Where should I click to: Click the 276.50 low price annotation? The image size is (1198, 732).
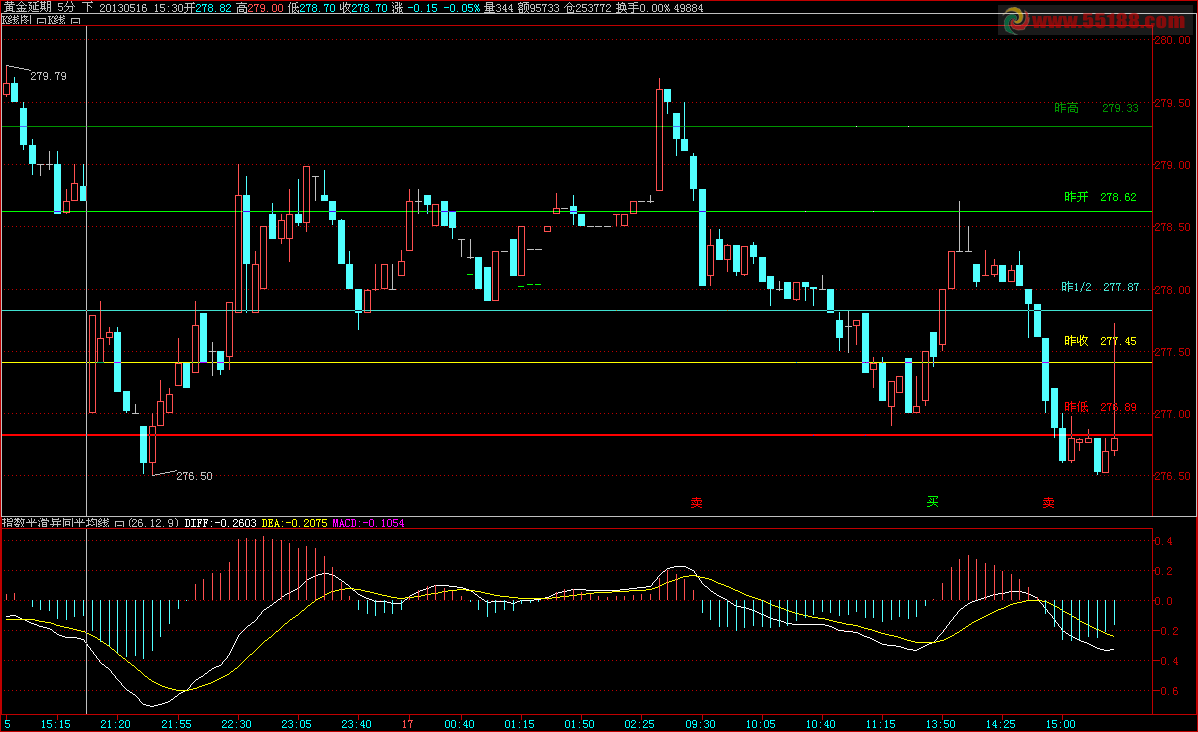[194, 477]
